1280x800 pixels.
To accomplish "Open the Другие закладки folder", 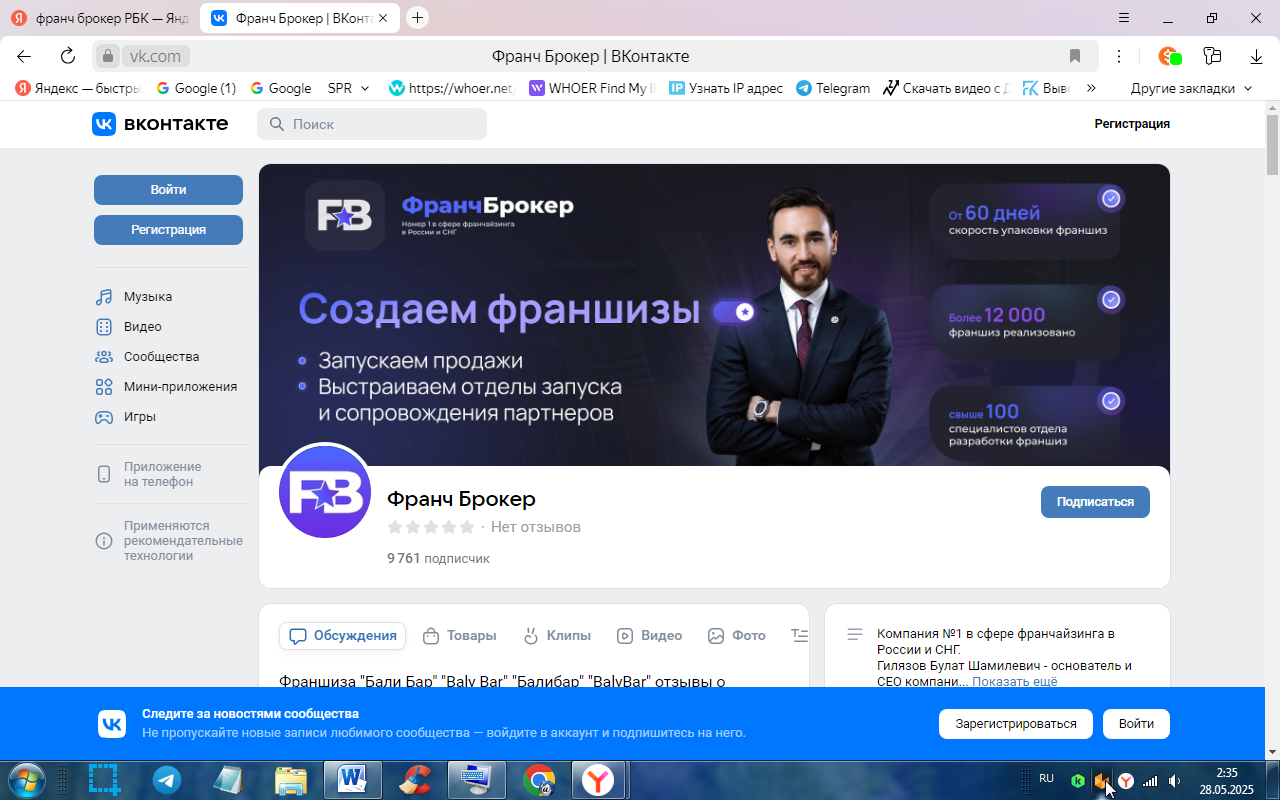I will coord(1191,88).
